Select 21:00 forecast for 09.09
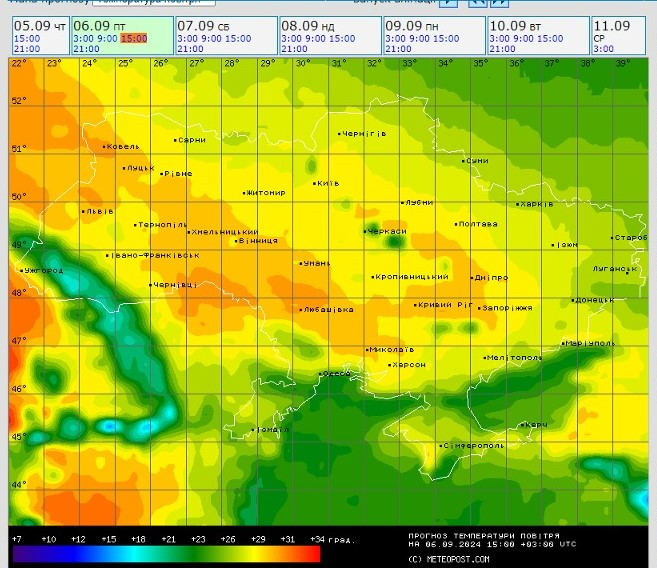 398,48
